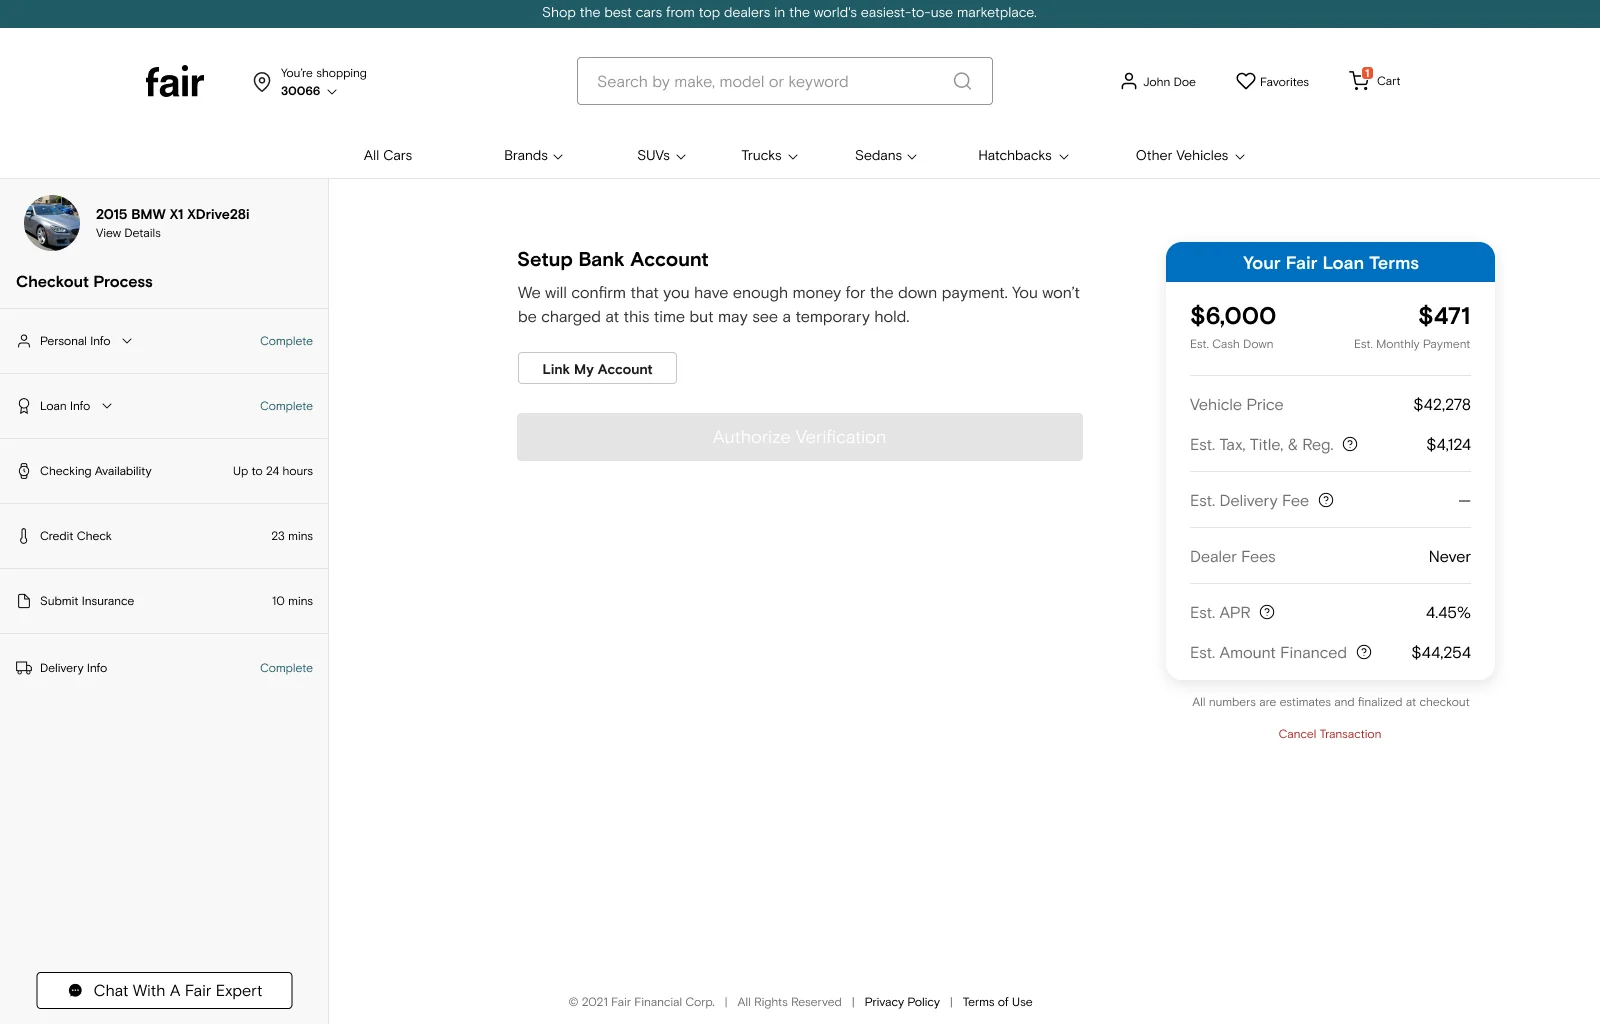Image resolution: width=1600 pixels, height=1024 pixels.
Task: Open the Sedans dropdown menu
Action: point(886,156)
